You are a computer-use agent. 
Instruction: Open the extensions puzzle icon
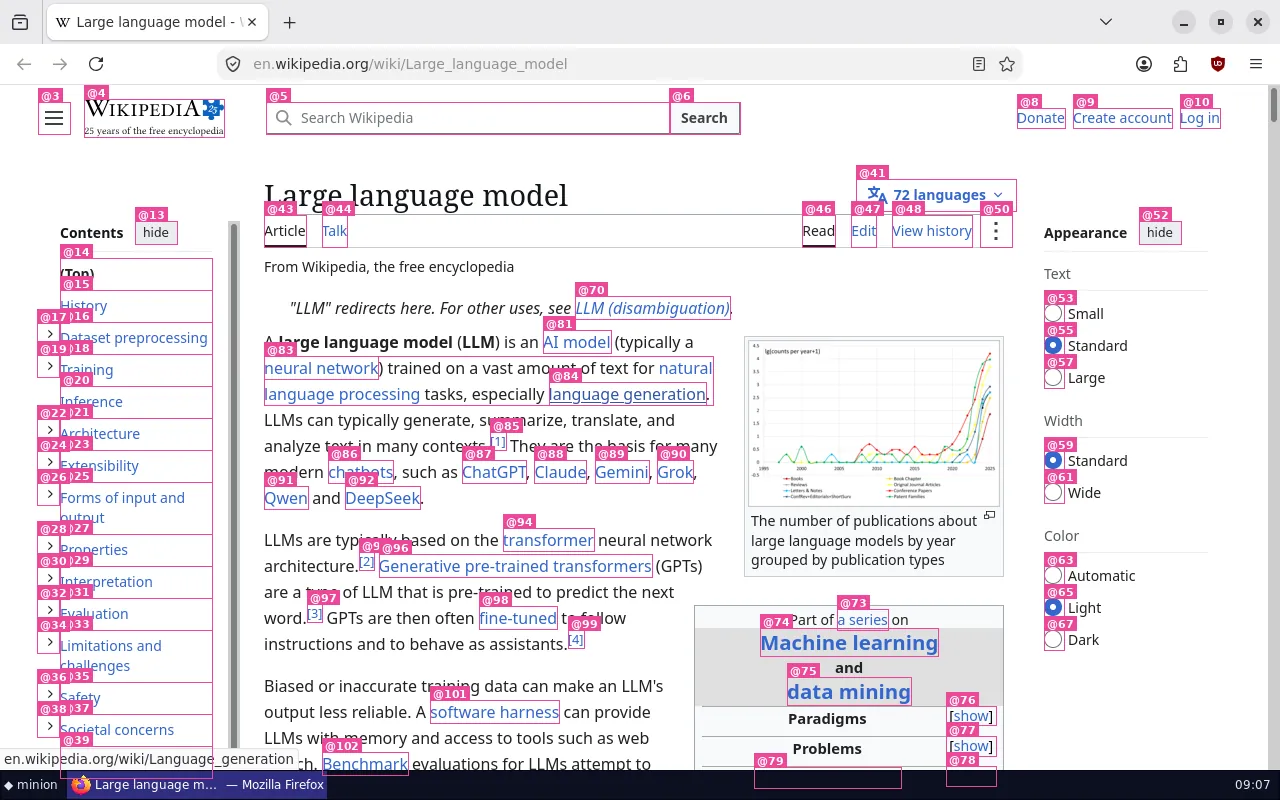point(1181,64)
